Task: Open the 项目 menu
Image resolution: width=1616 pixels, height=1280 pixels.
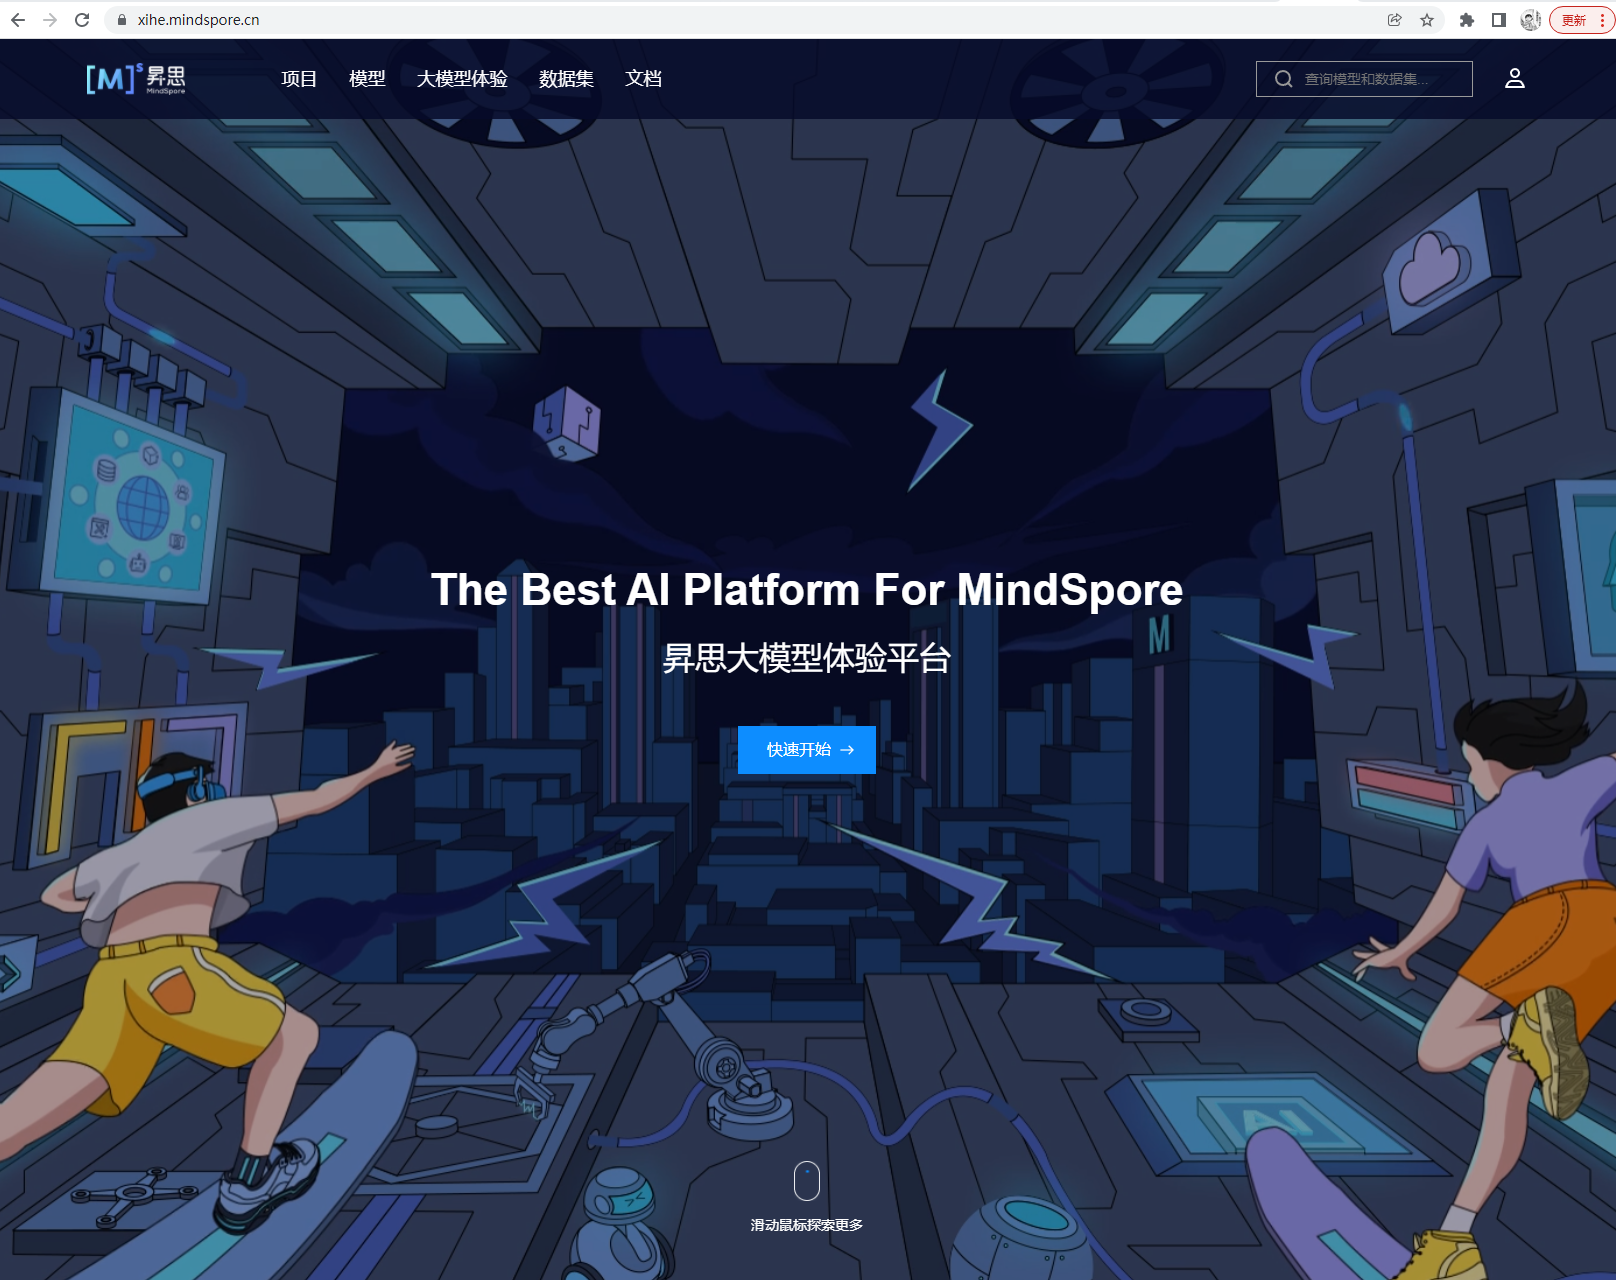Action: [299, 79]
